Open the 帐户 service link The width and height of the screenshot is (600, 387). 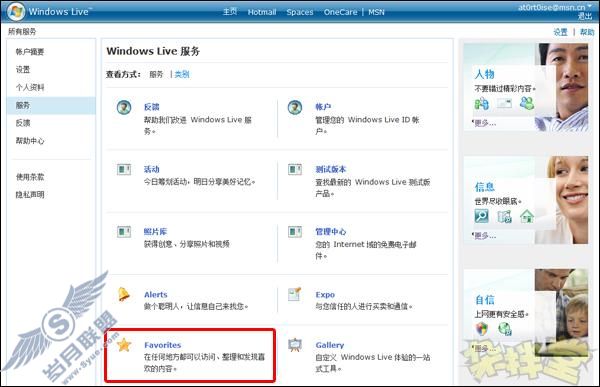point(323,107)
